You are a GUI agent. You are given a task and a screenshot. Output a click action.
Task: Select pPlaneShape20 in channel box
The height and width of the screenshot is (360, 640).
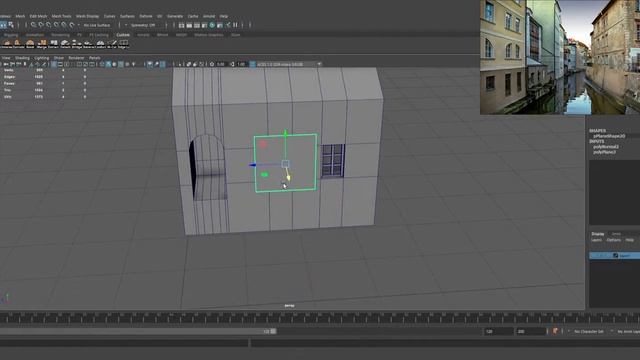click(x=609, y=136)
